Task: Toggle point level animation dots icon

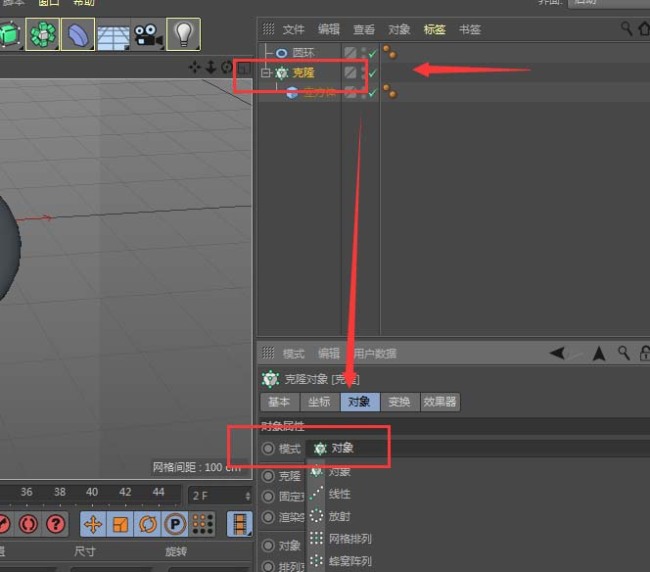Action: 202,524
